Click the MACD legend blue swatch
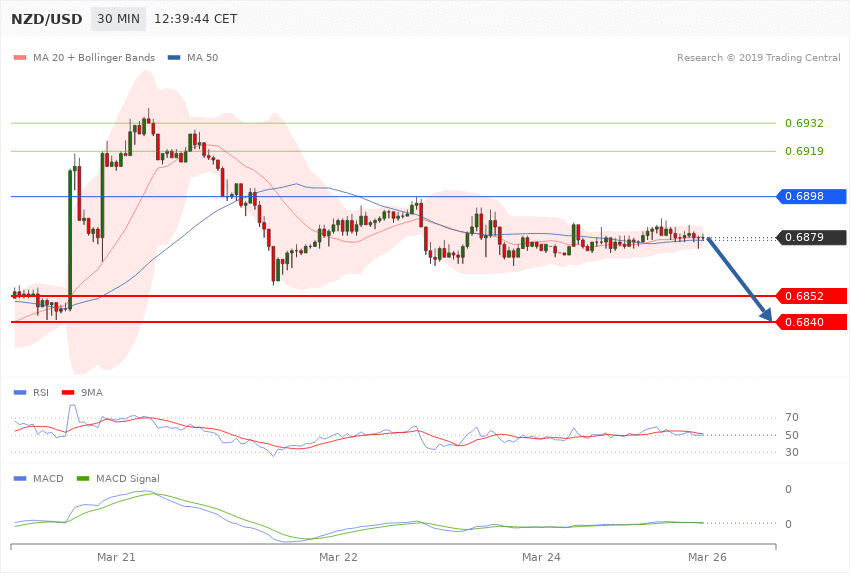This screenshot has width=850, height=576. (20, 478)
